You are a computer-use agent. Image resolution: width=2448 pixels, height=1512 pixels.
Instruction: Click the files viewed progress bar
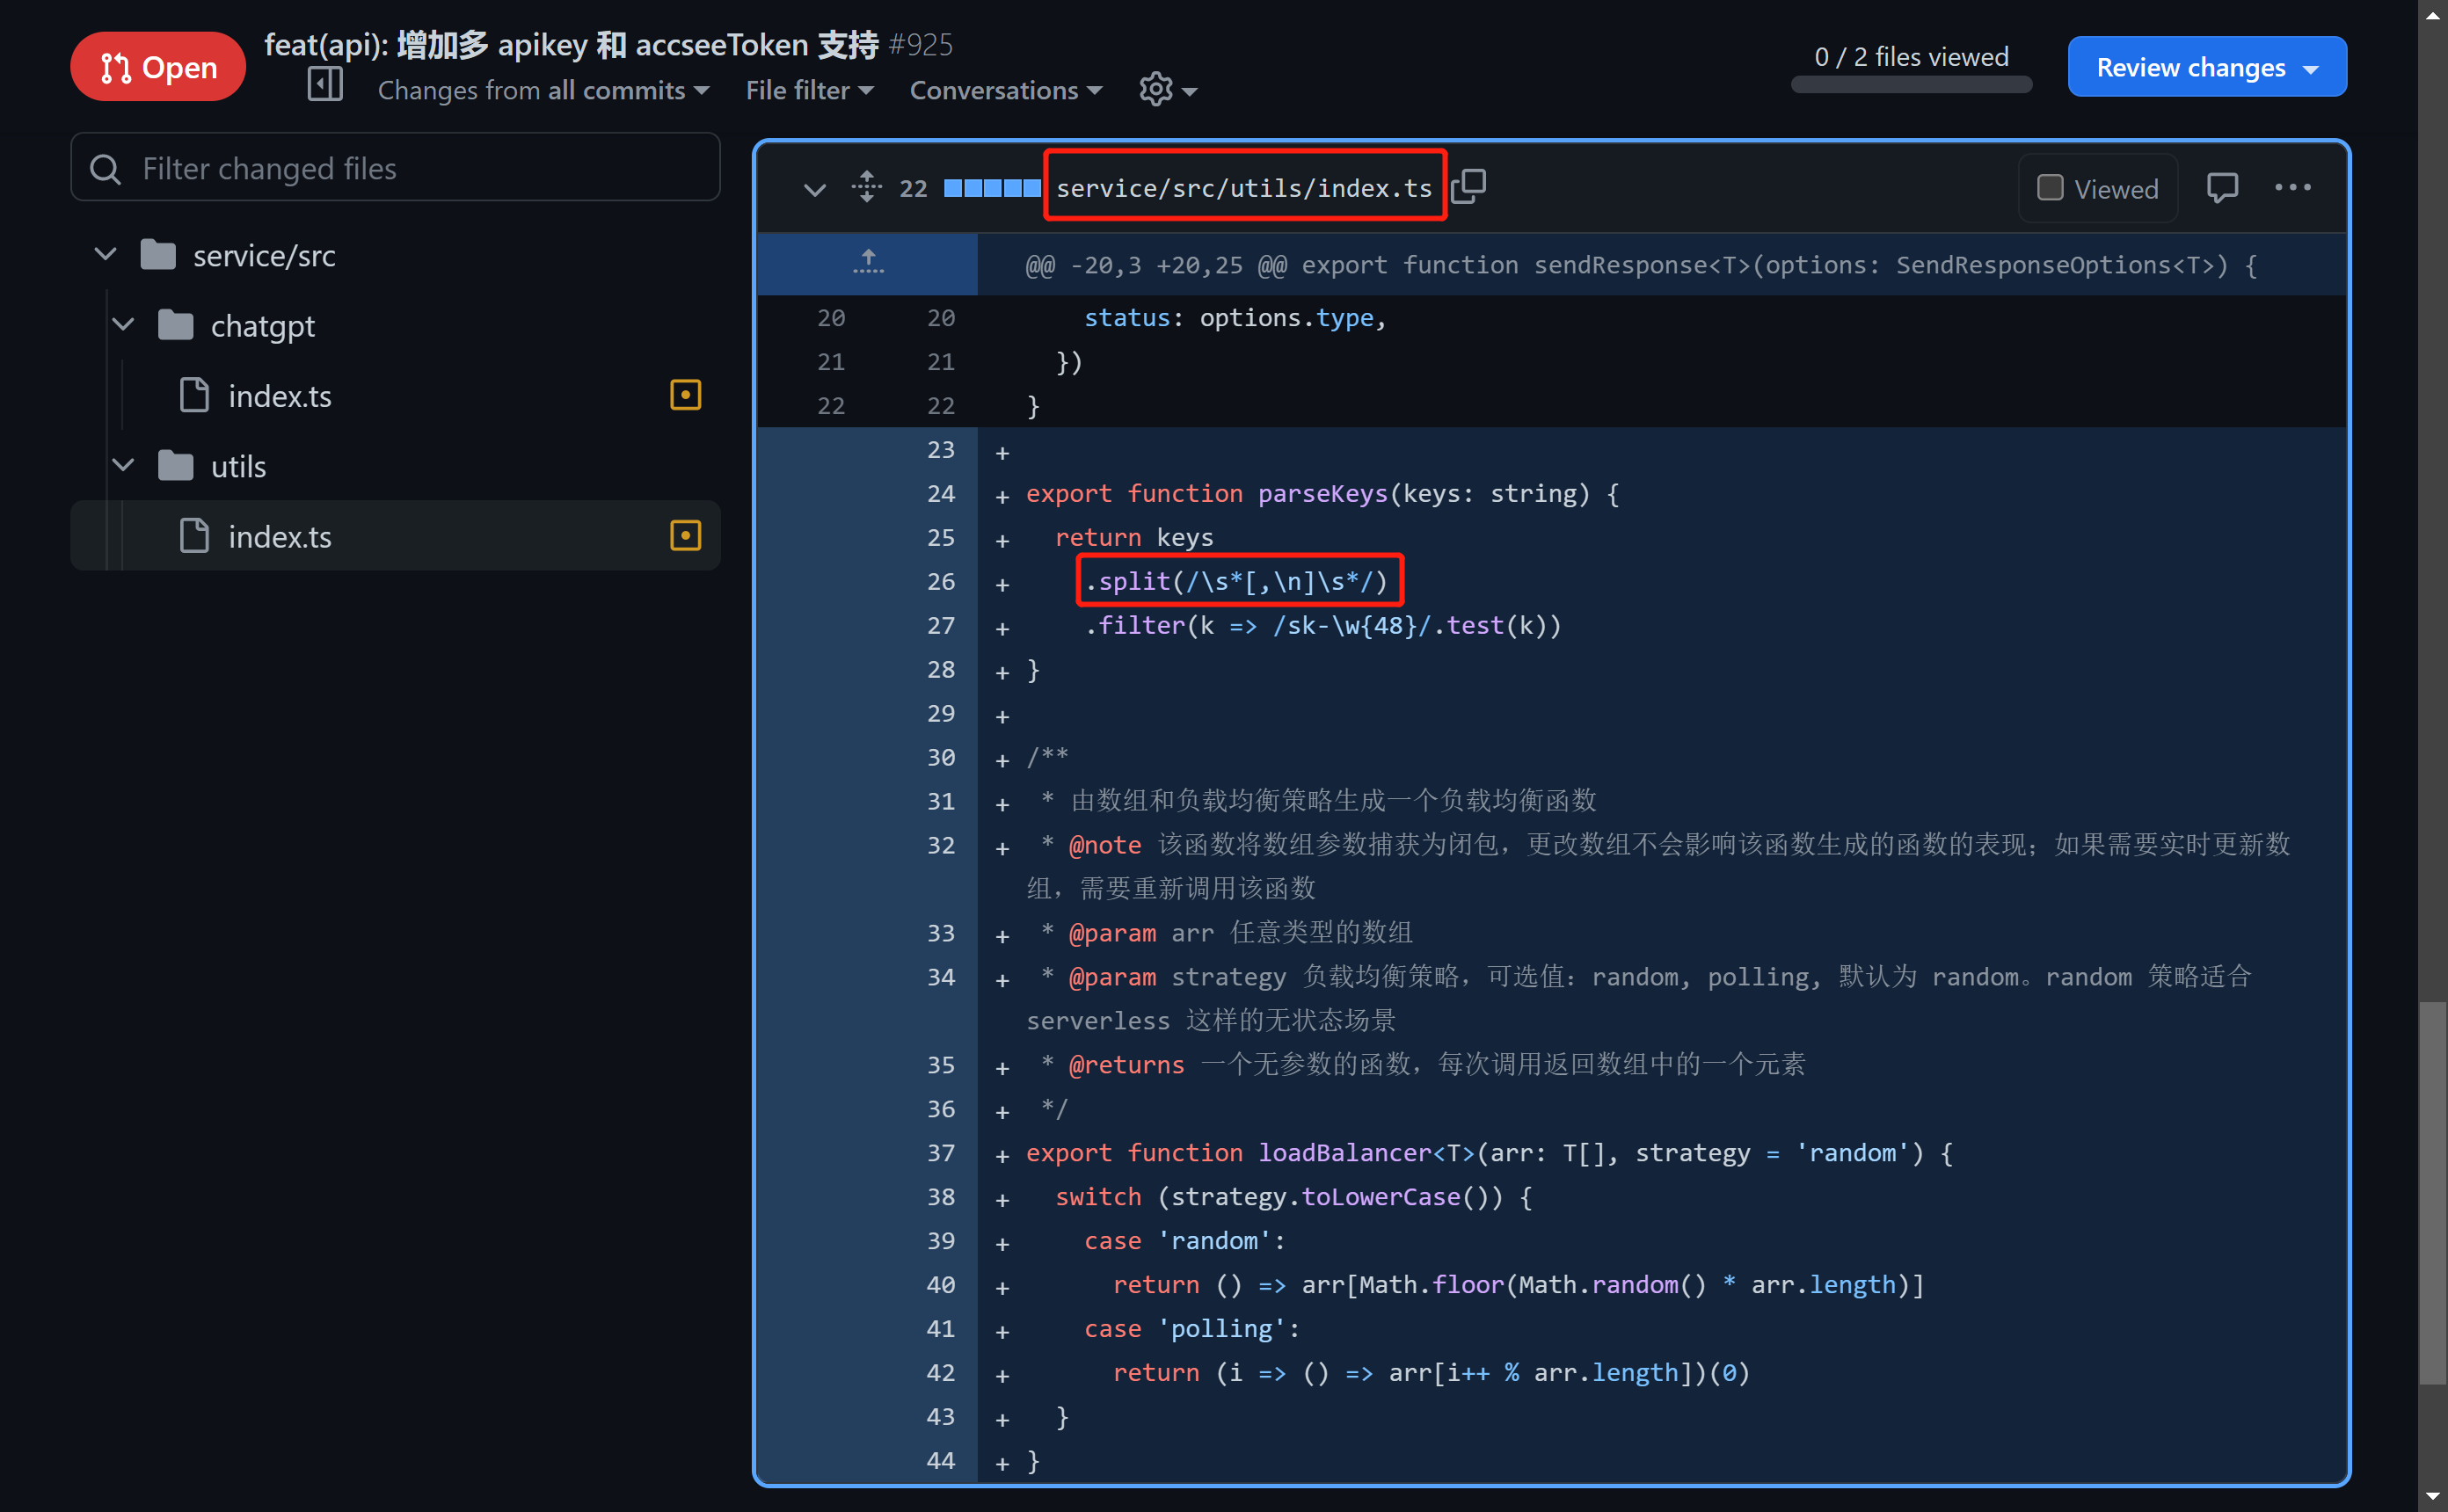1910,85
